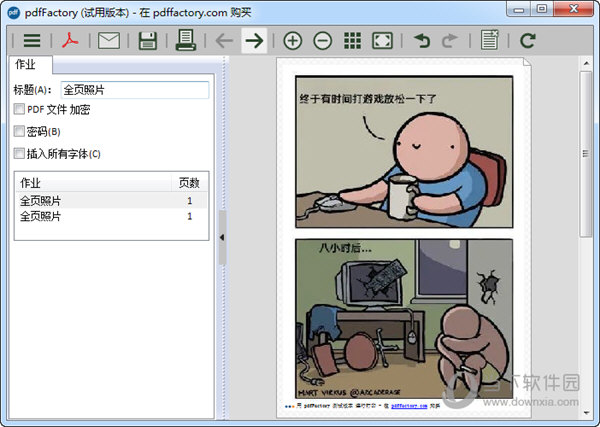The width and height of the screenshot is (600, 427).
Task: Go to the previous page with left arrow
Action: click(x=224, y=41)
